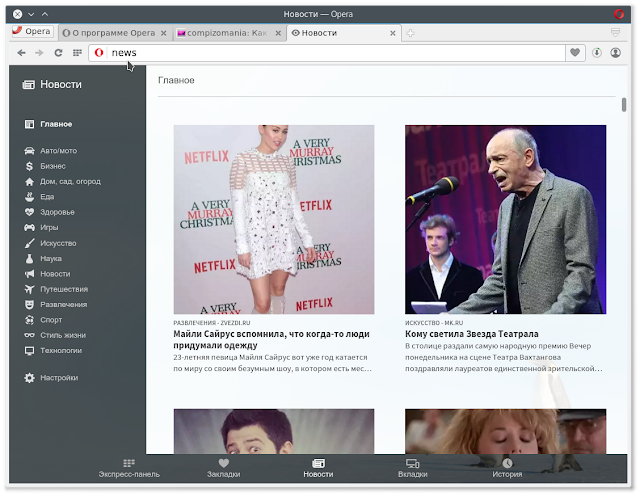Open the blonde woman article thumbnail

505,431
